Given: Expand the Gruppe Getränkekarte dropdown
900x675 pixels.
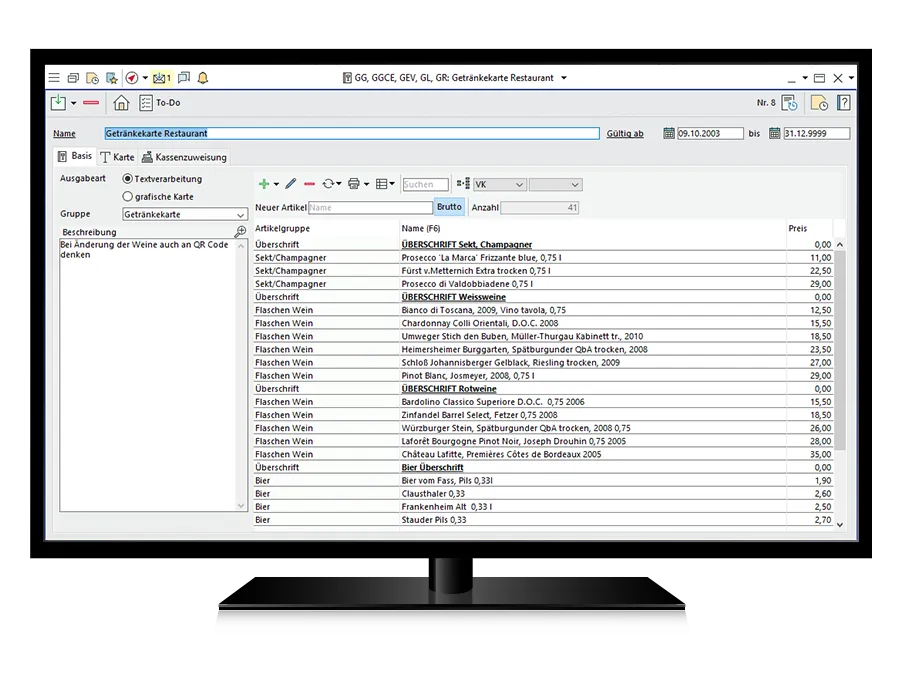Looking at the screenshot, I should coord(240,214).
